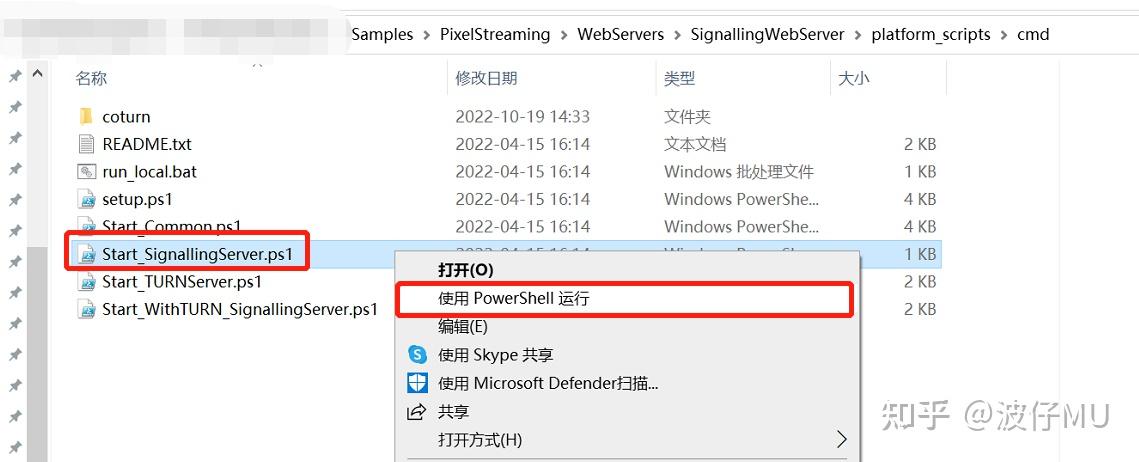Image resolution: width=1139 pixels, height=462 pixels.
Task: Sort files by 修改日期 column header
Action: (486, 78)
